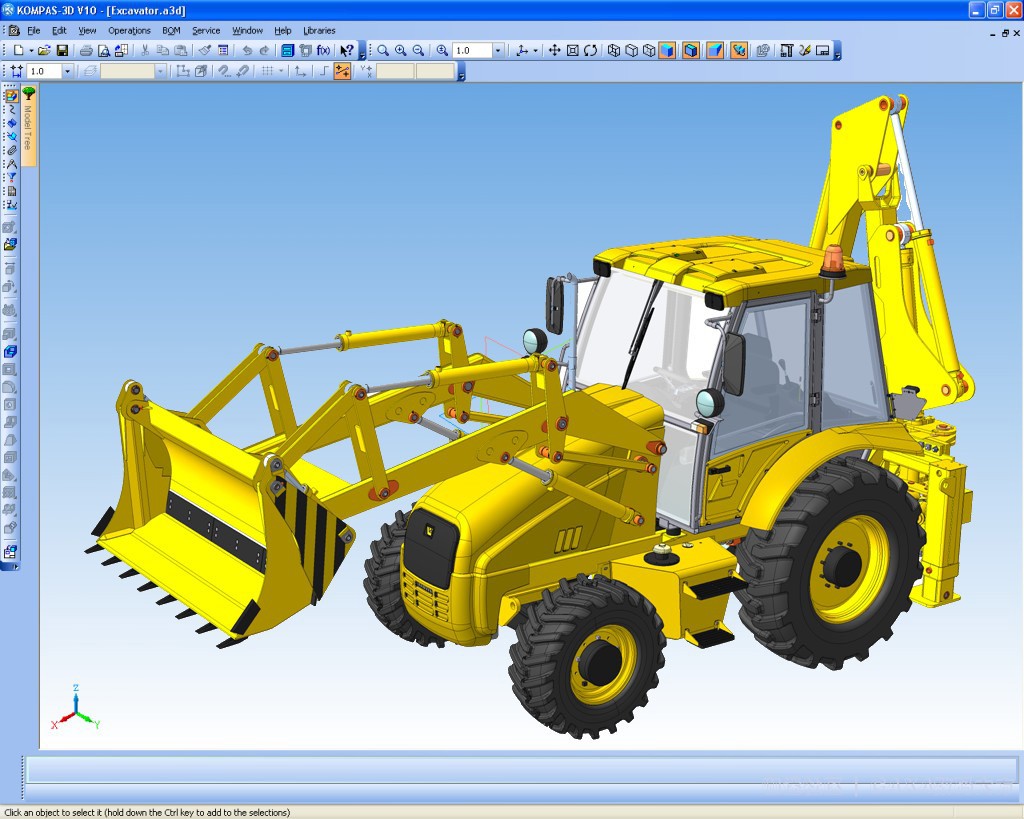Open the Operations menu
The height and width of the screenshot is (819, 1024).
[x=129, y=30]
